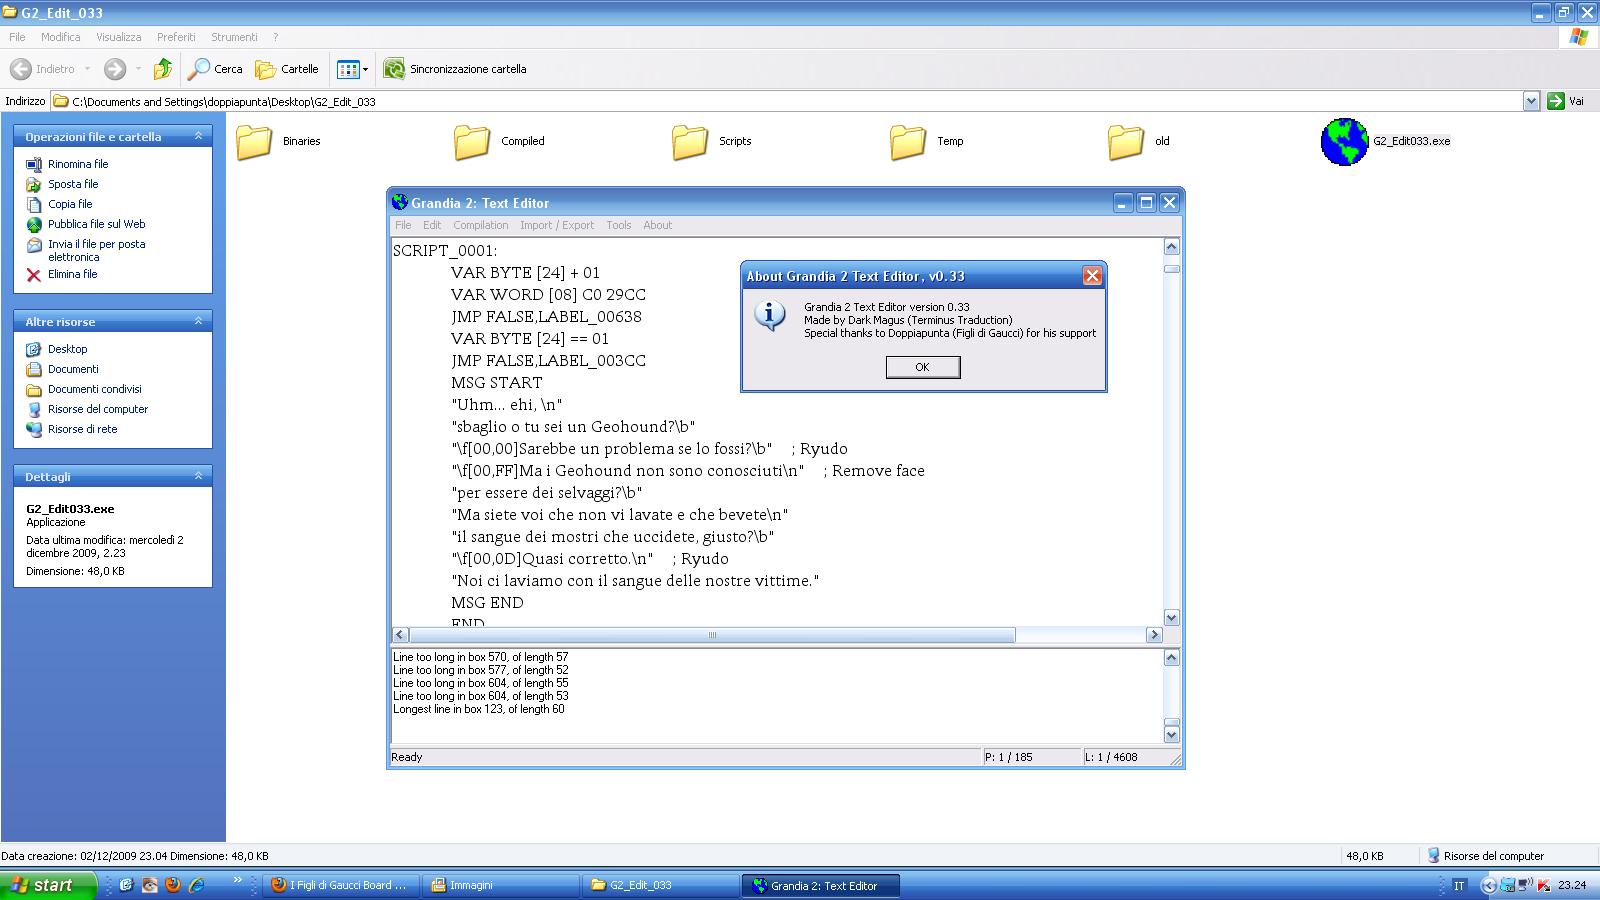Image resolution: width=1600 pixels, height=900 pixels.
Task: Select the Scripts folder icon
Action: 690,142
